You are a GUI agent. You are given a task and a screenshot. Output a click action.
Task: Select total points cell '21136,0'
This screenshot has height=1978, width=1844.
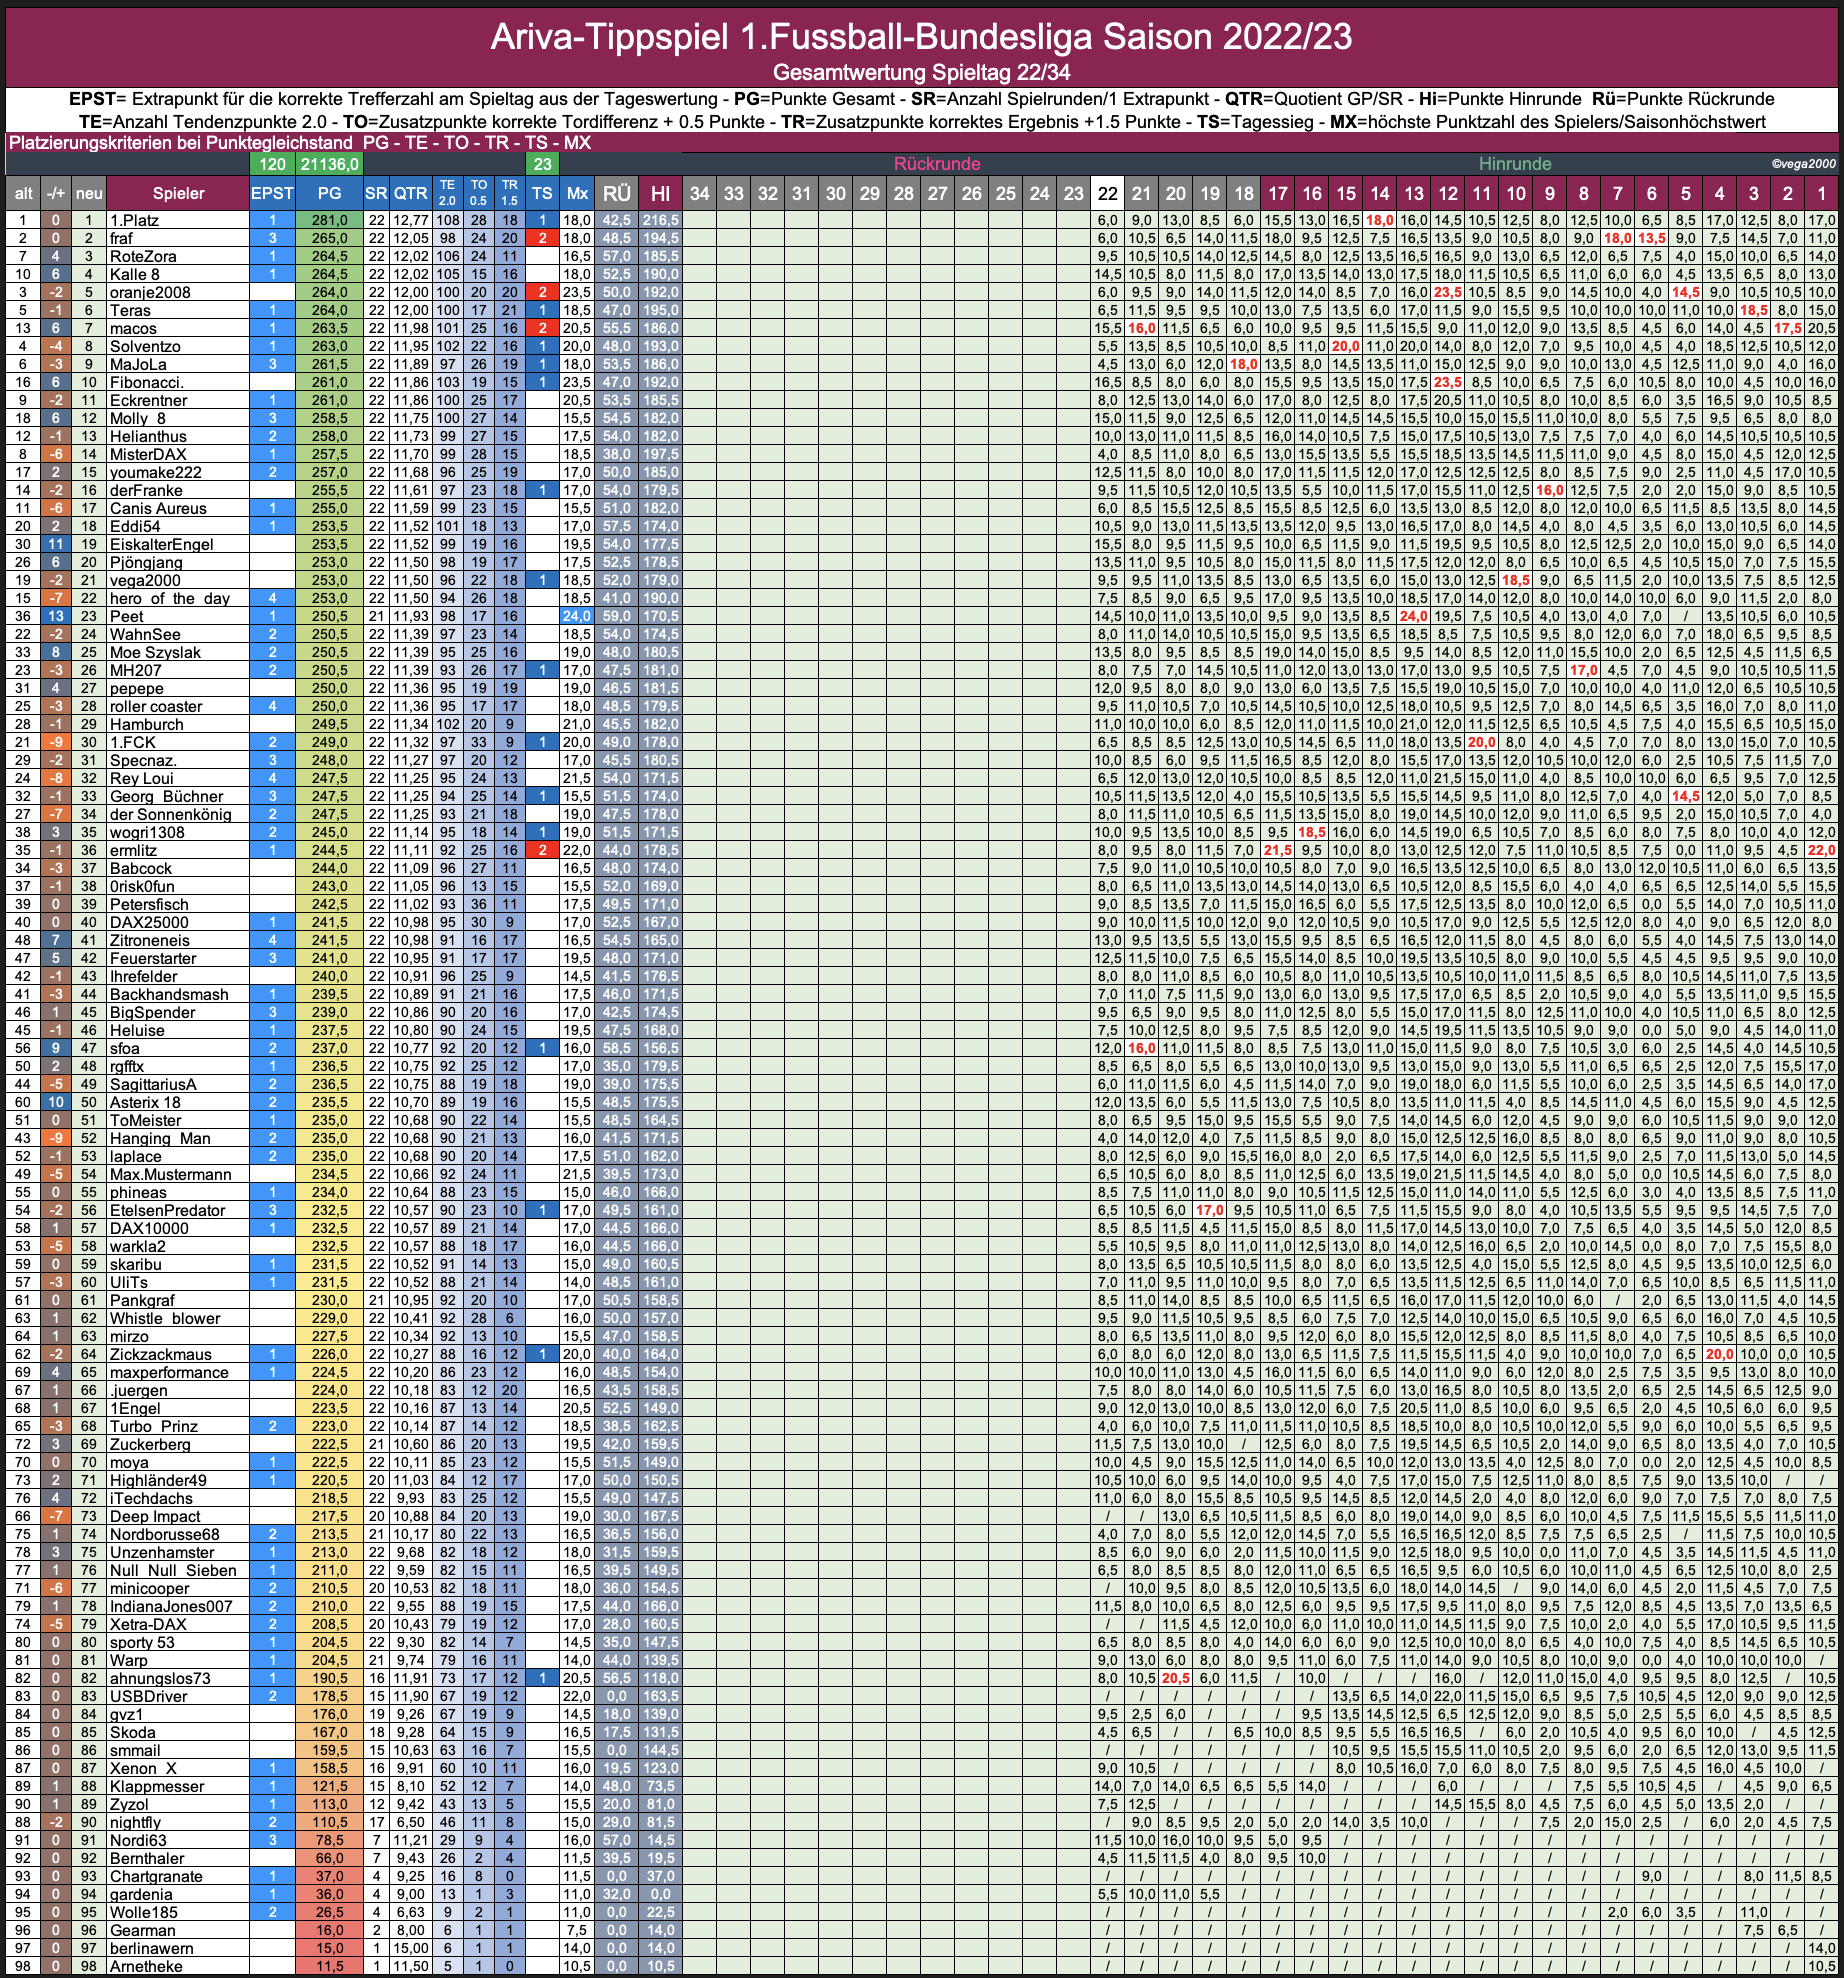(329, 164)
